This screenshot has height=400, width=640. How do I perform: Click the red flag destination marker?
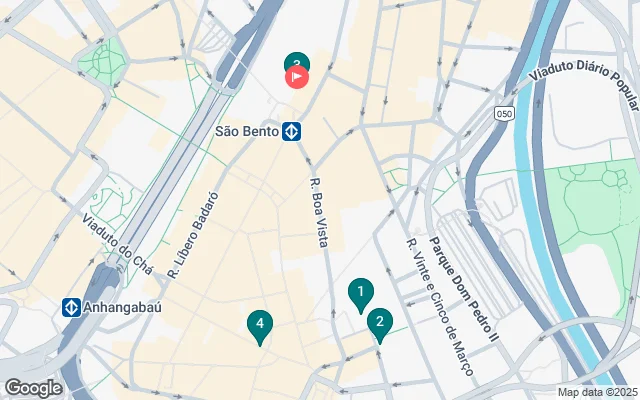297,77
